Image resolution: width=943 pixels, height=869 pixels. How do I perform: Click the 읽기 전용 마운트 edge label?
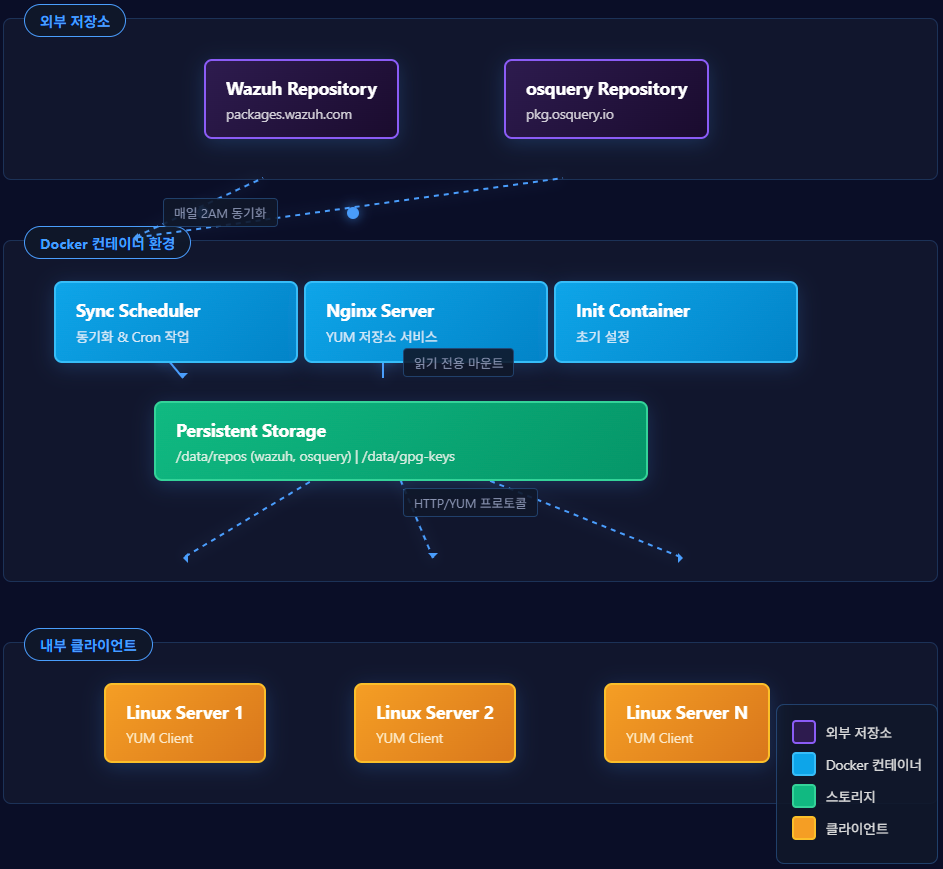click(458, 363)
